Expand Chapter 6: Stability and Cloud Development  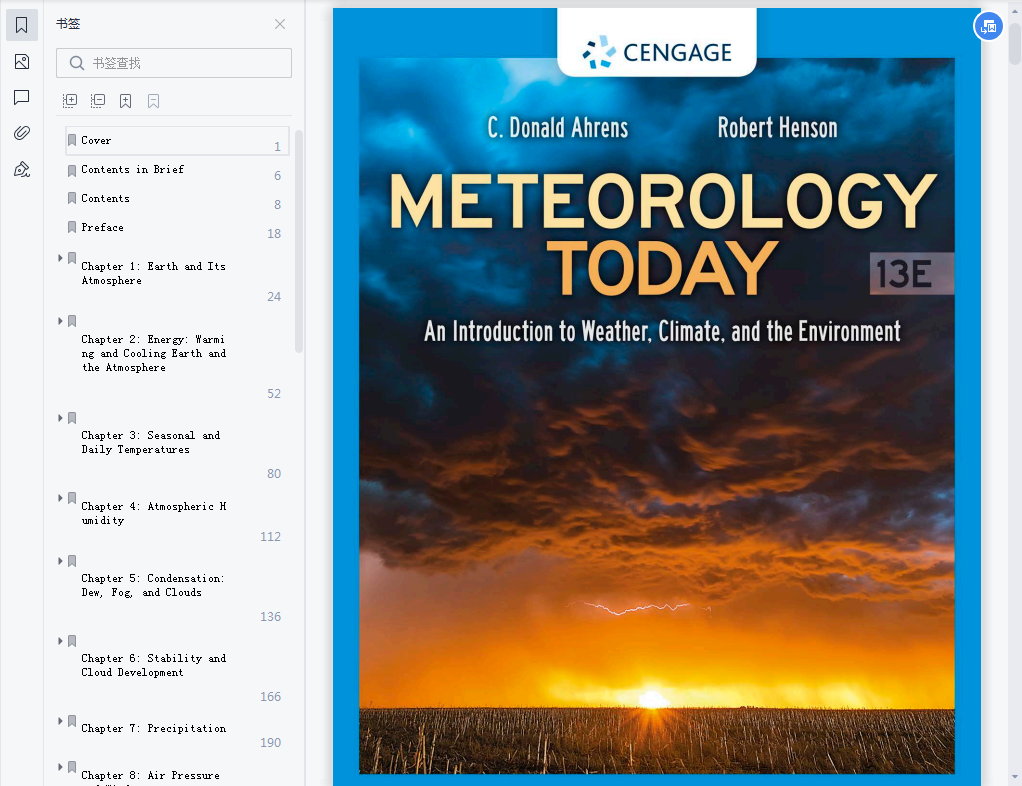[x=60, y=641]
